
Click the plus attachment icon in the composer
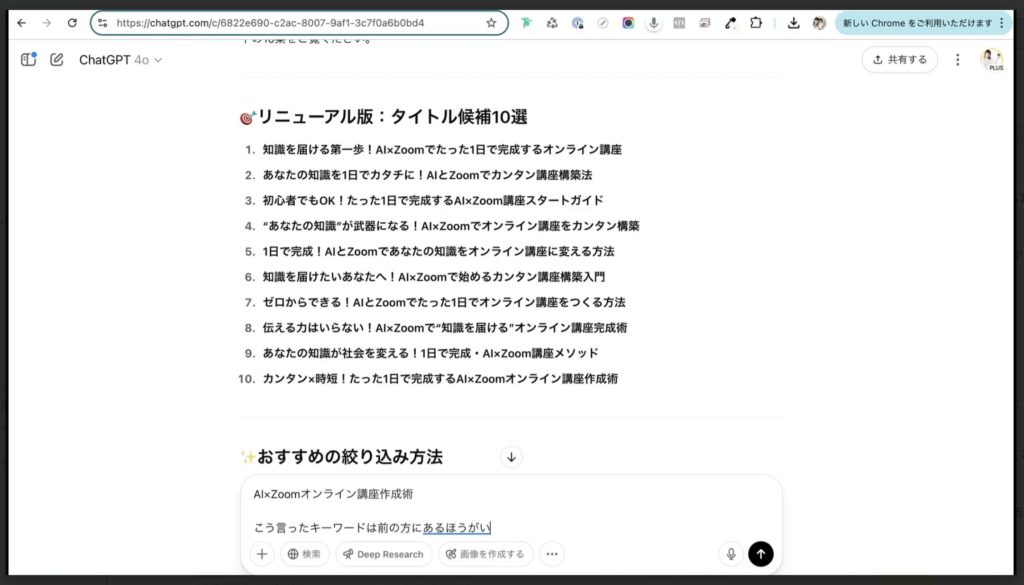tap(261, 553)
